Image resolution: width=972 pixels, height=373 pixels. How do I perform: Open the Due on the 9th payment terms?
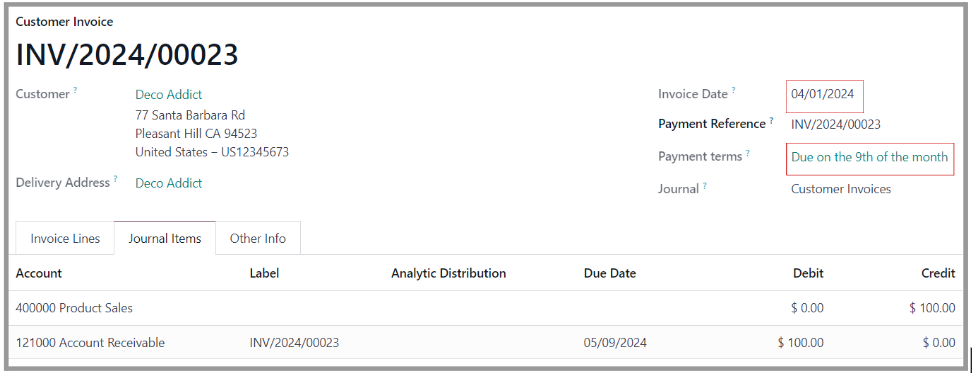click(x=869, y=157)
